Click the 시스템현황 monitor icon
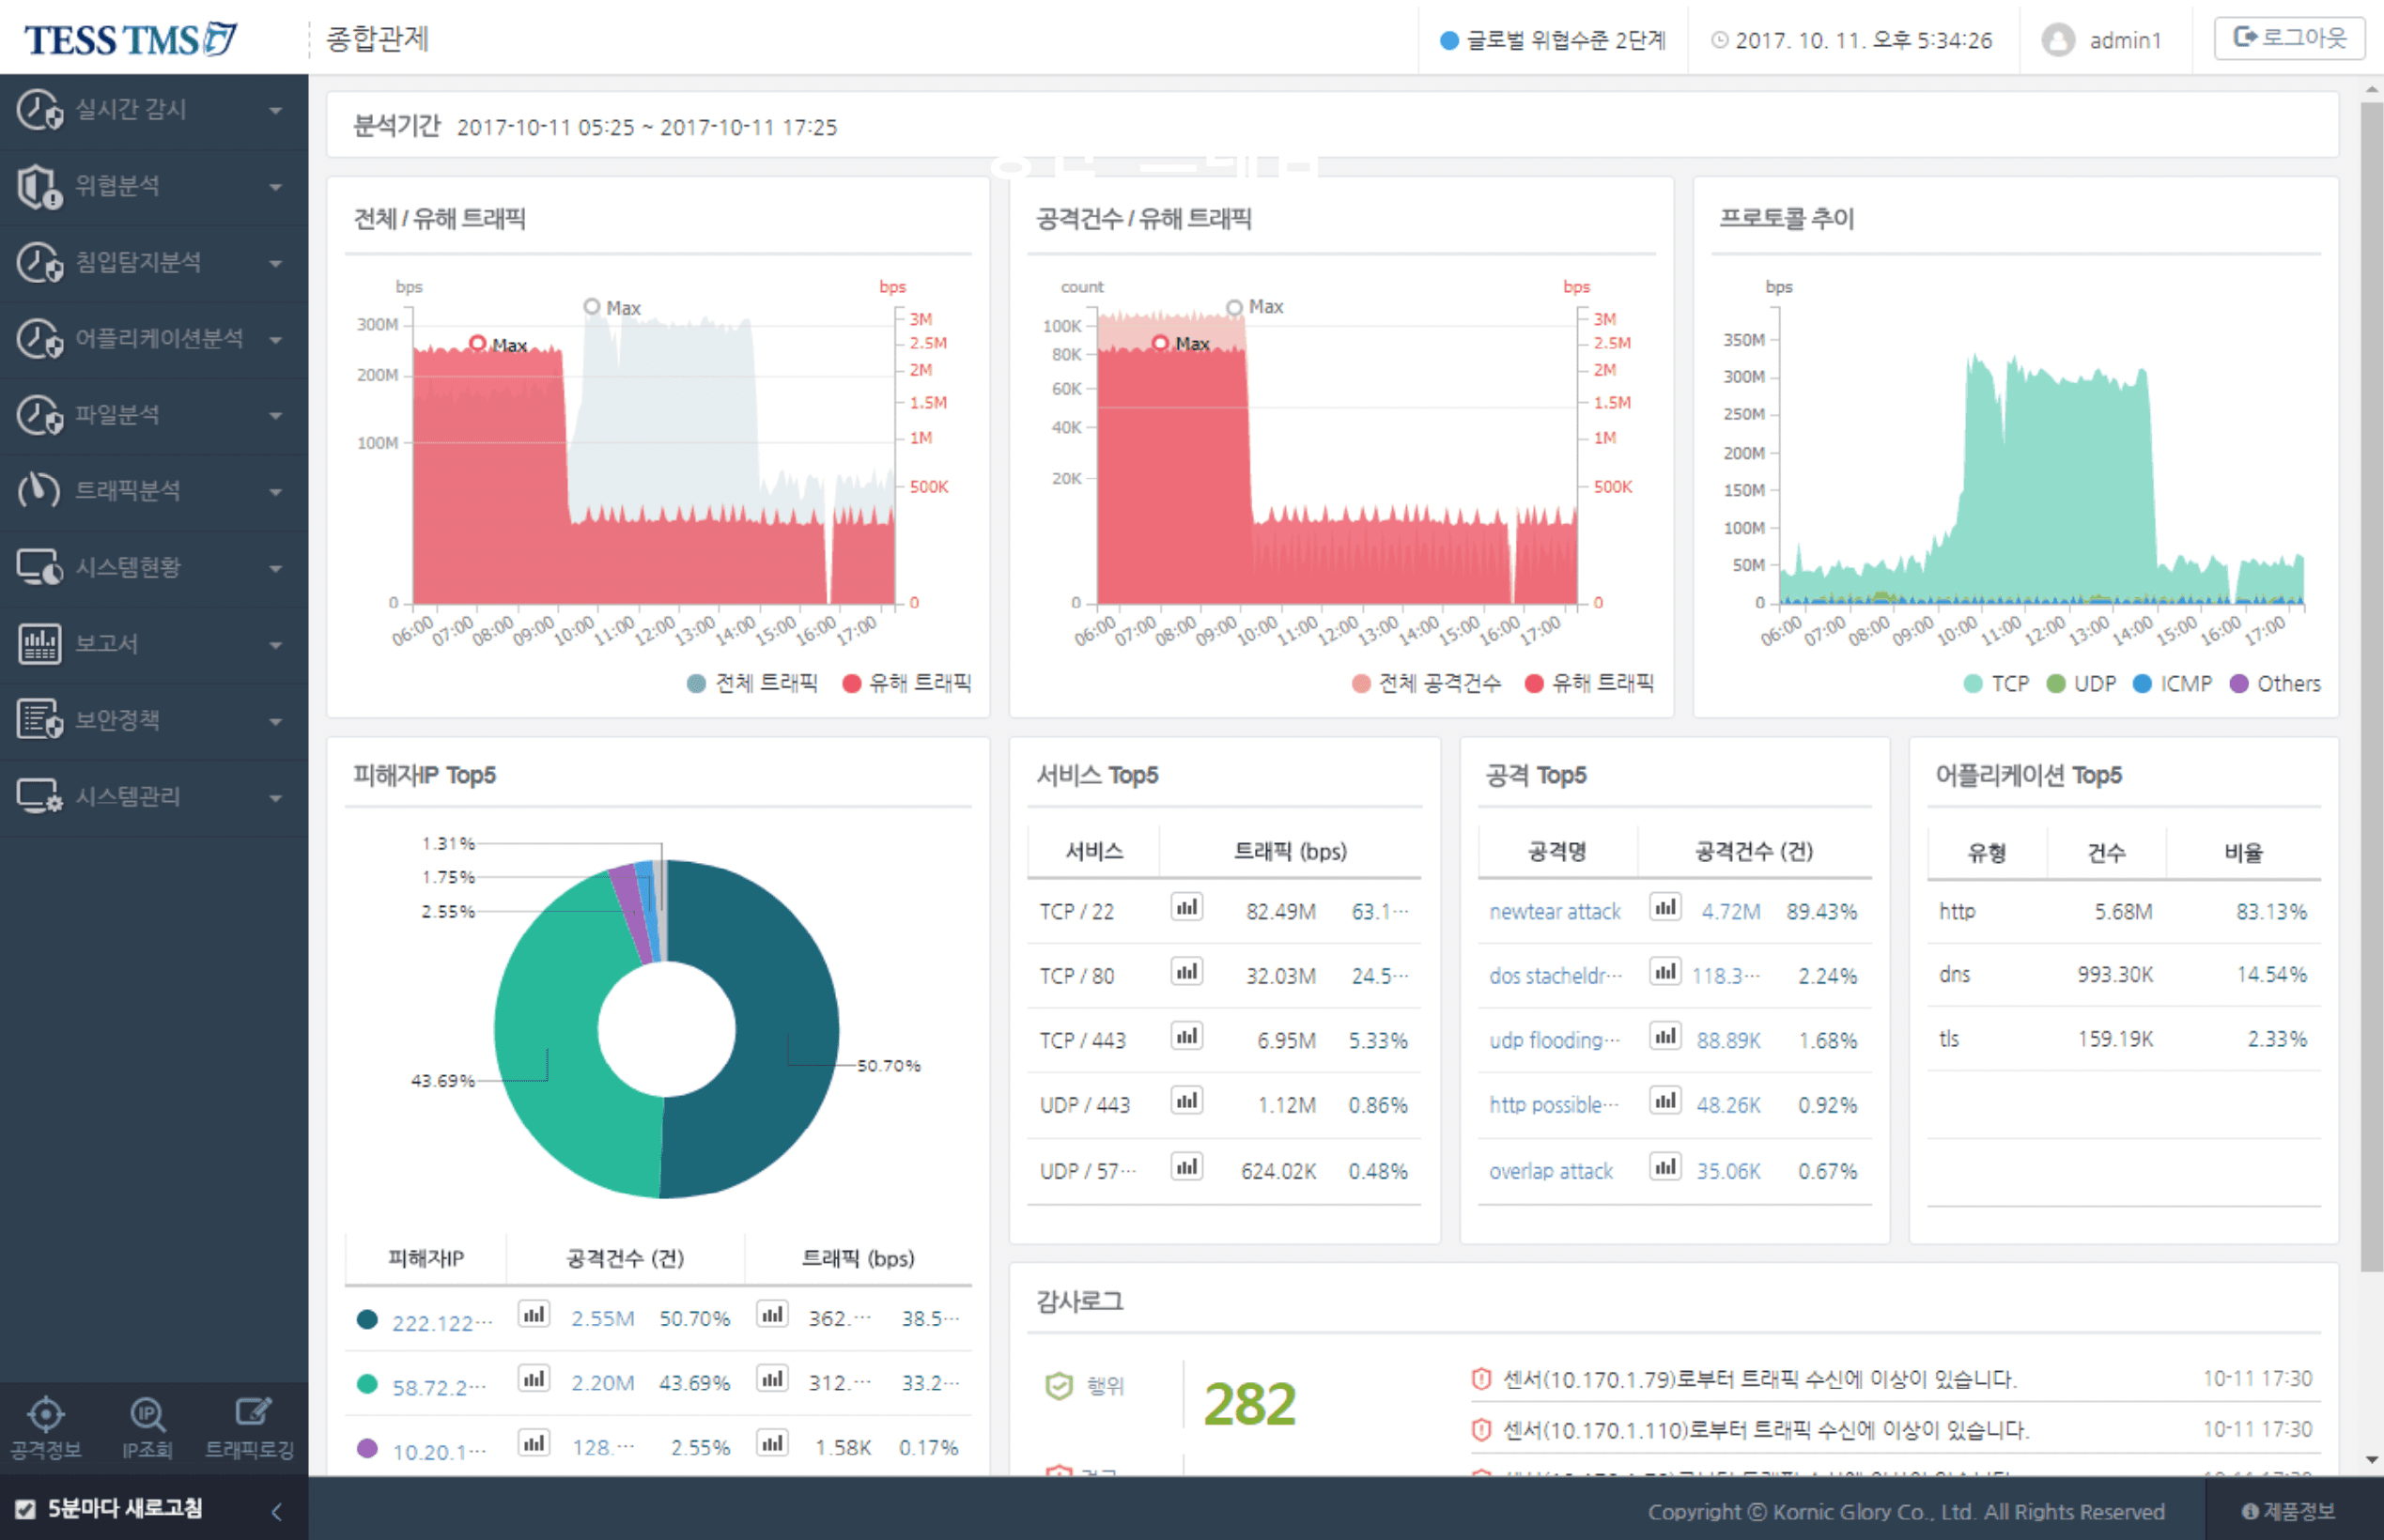The image size is (2384, 1540). click(40, 567)
